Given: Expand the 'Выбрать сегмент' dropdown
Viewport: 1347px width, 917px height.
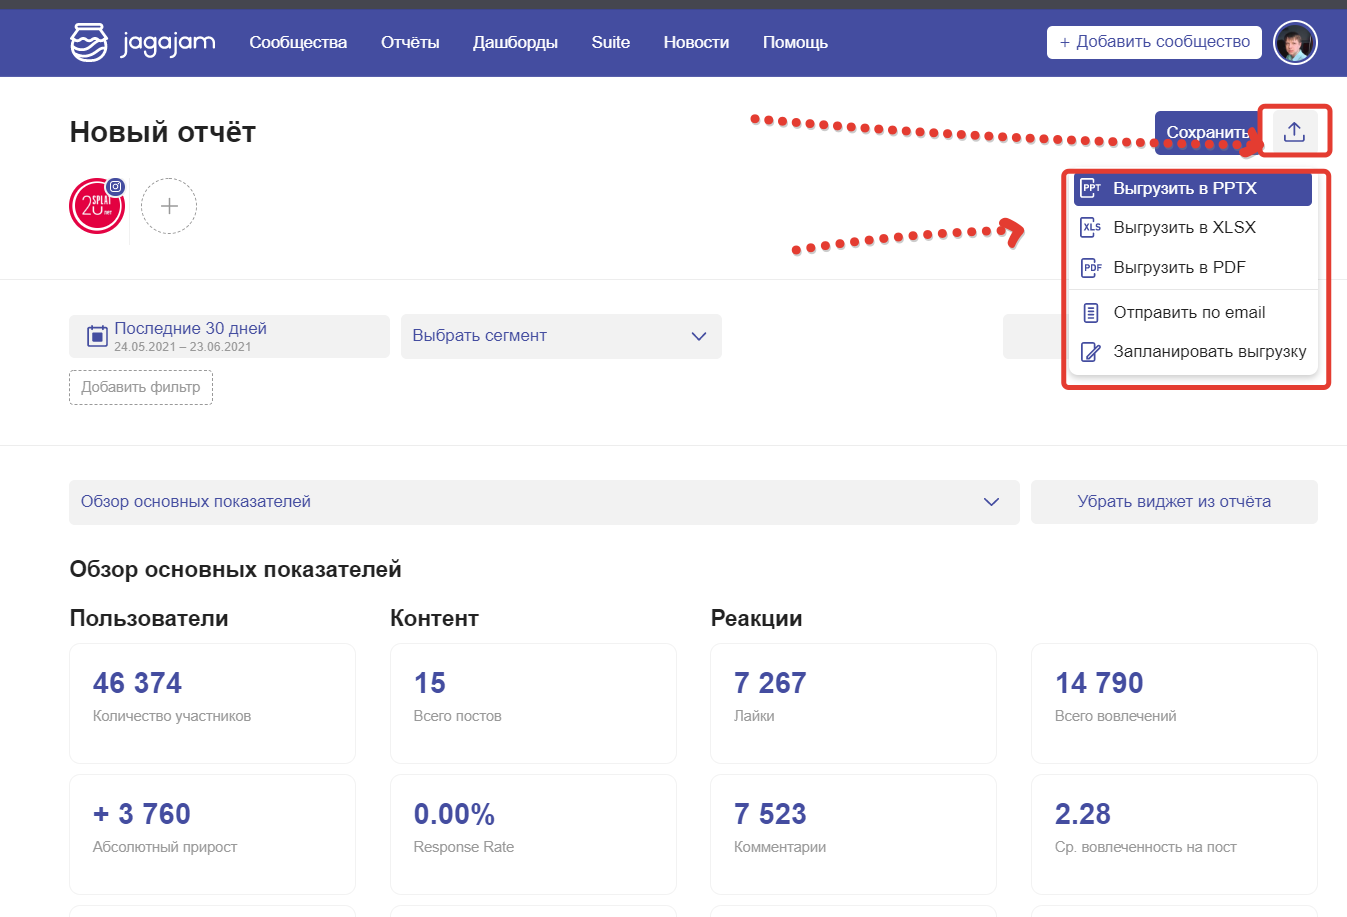Looking at the screenshot, I should [x=560, y=336].
